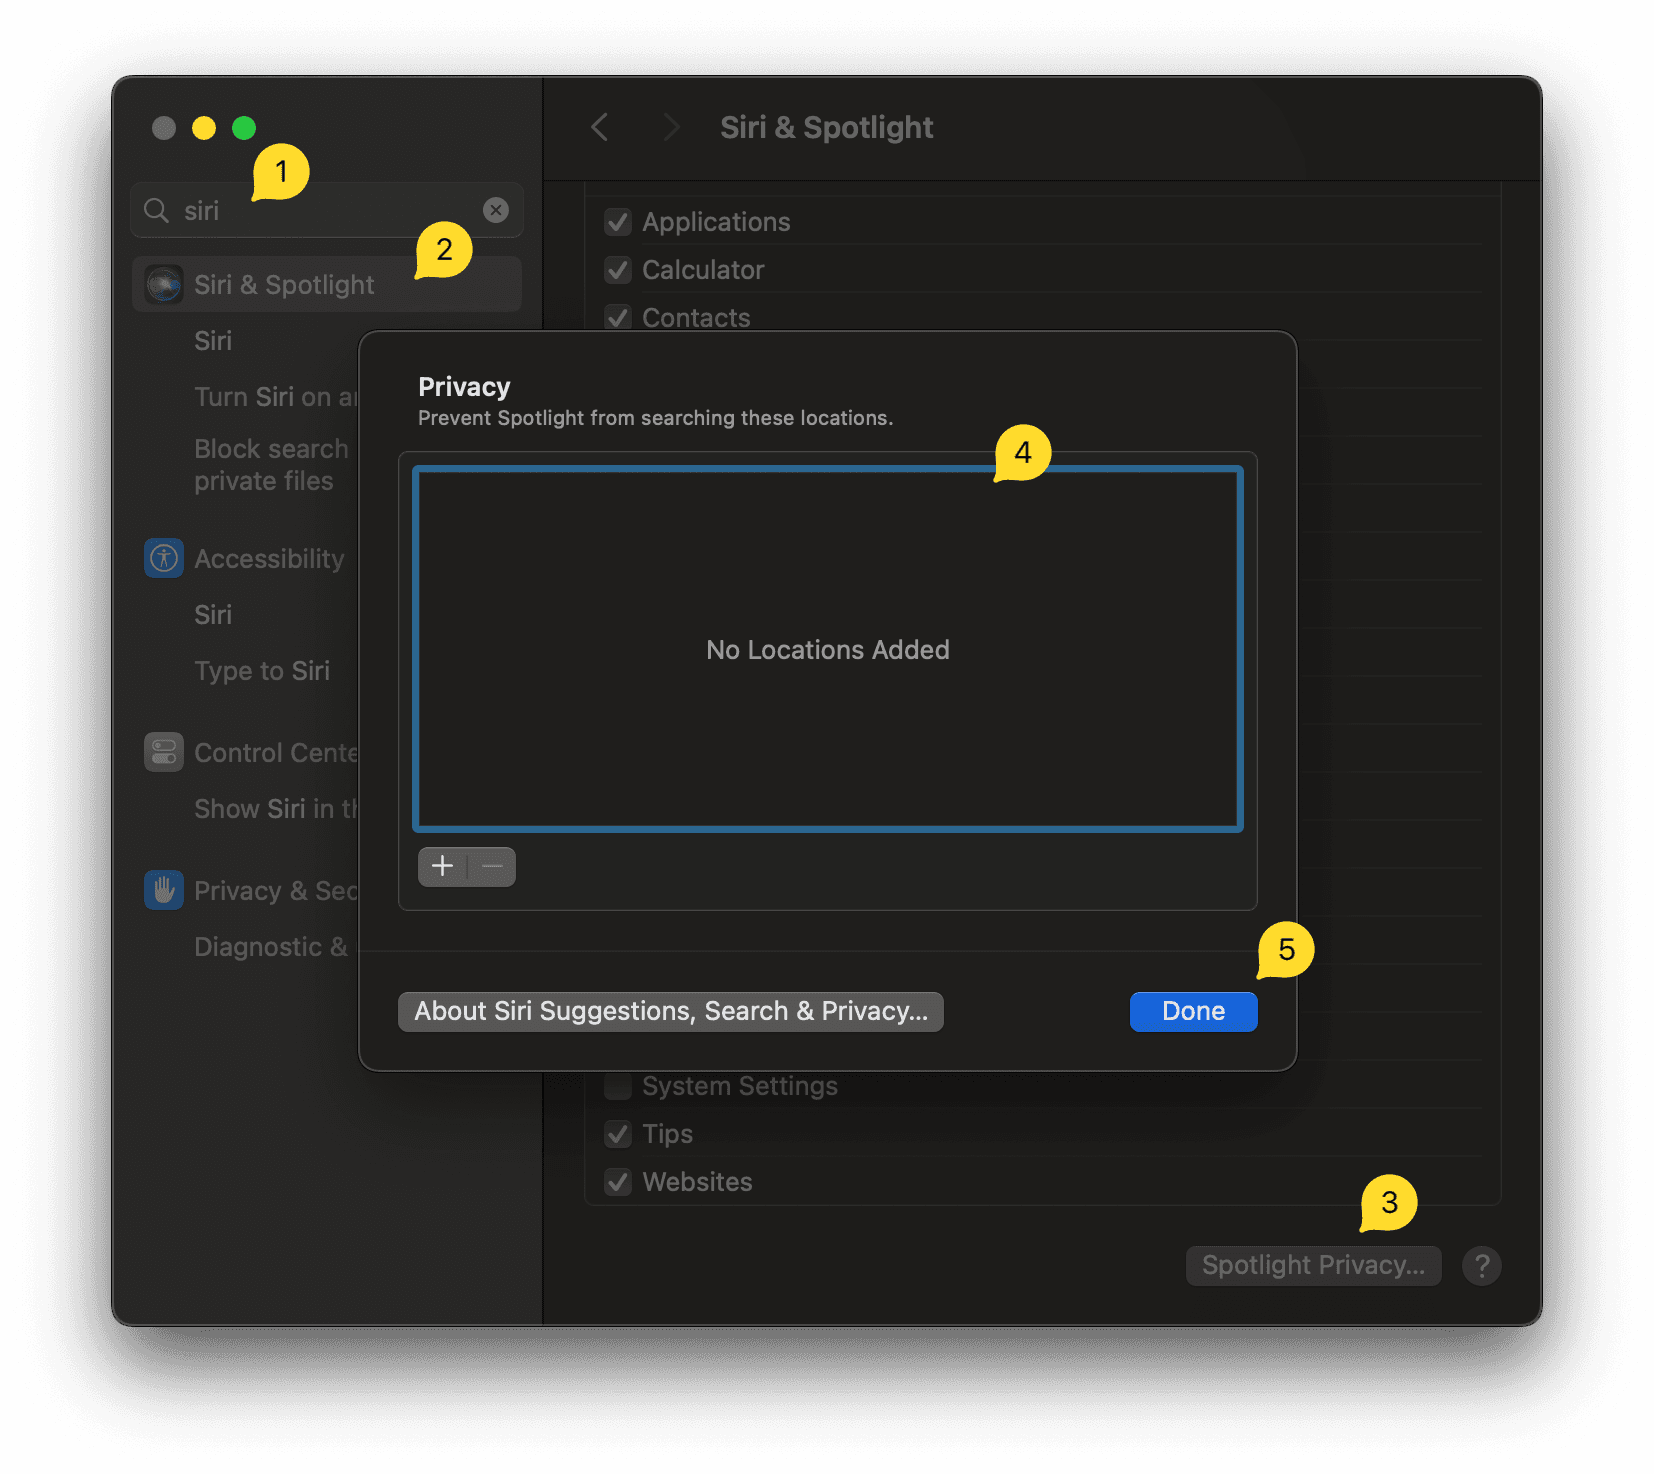Select 'Type to Siri' search result

click(262, 671)
